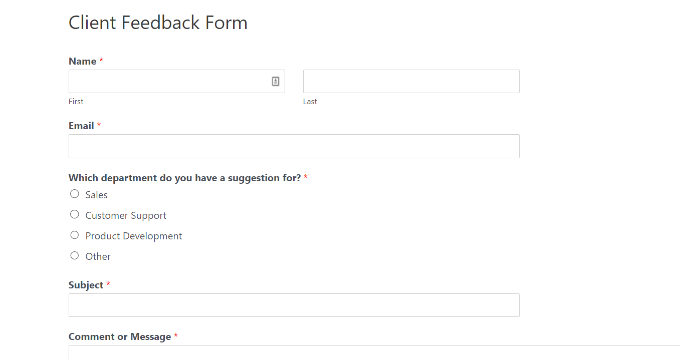Click into the Last name field
Viewport: 680px width, 360px height.
tap(411, 81)
